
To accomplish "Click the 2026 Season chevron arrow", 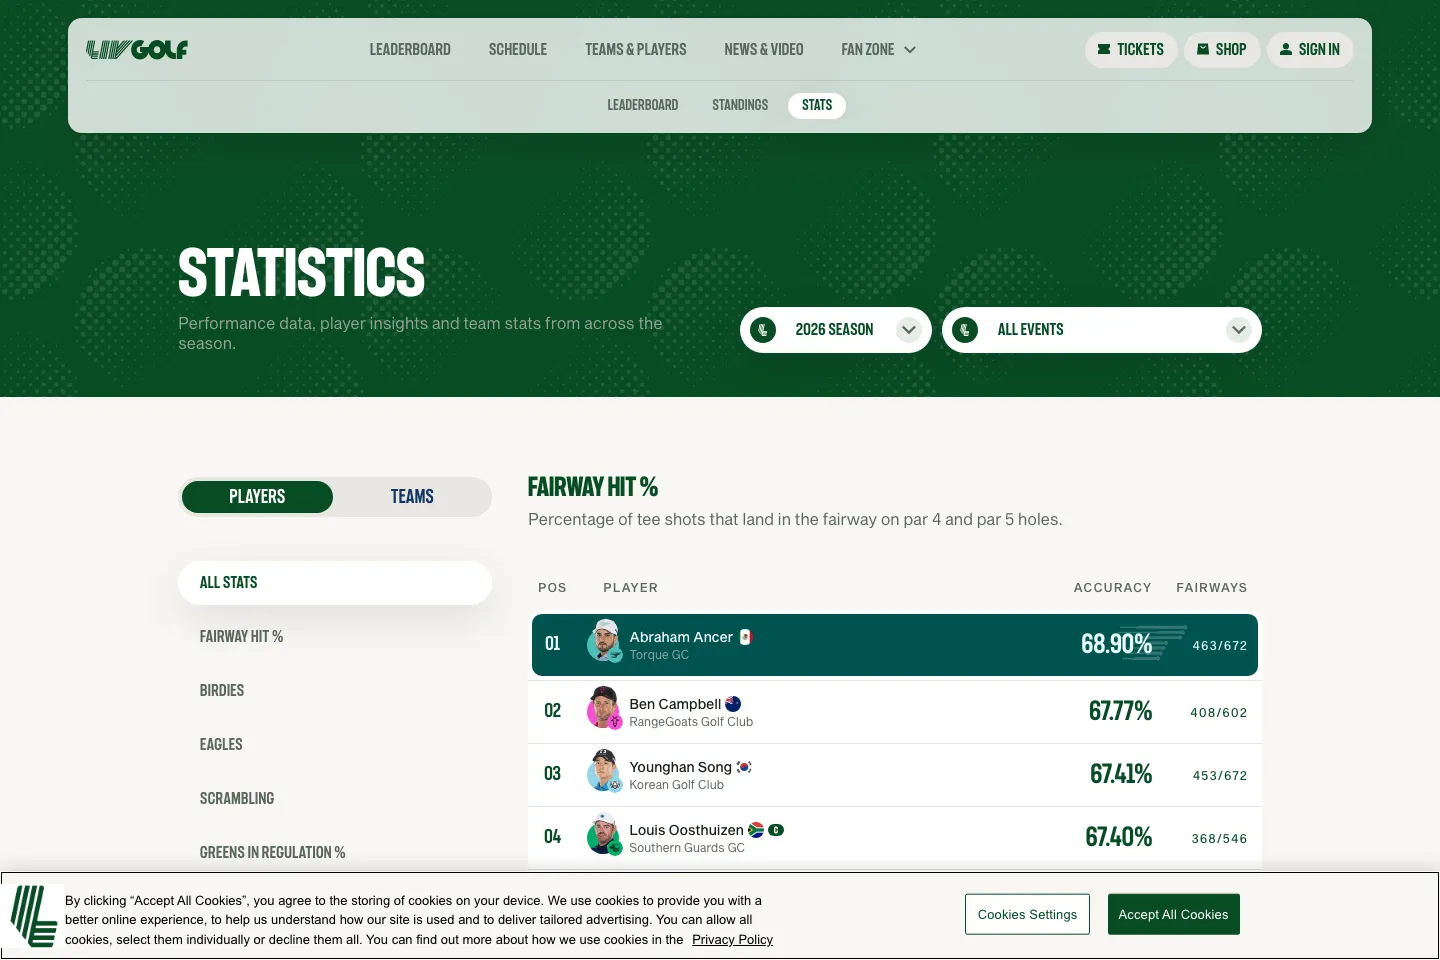I will [x=909, y=330].
